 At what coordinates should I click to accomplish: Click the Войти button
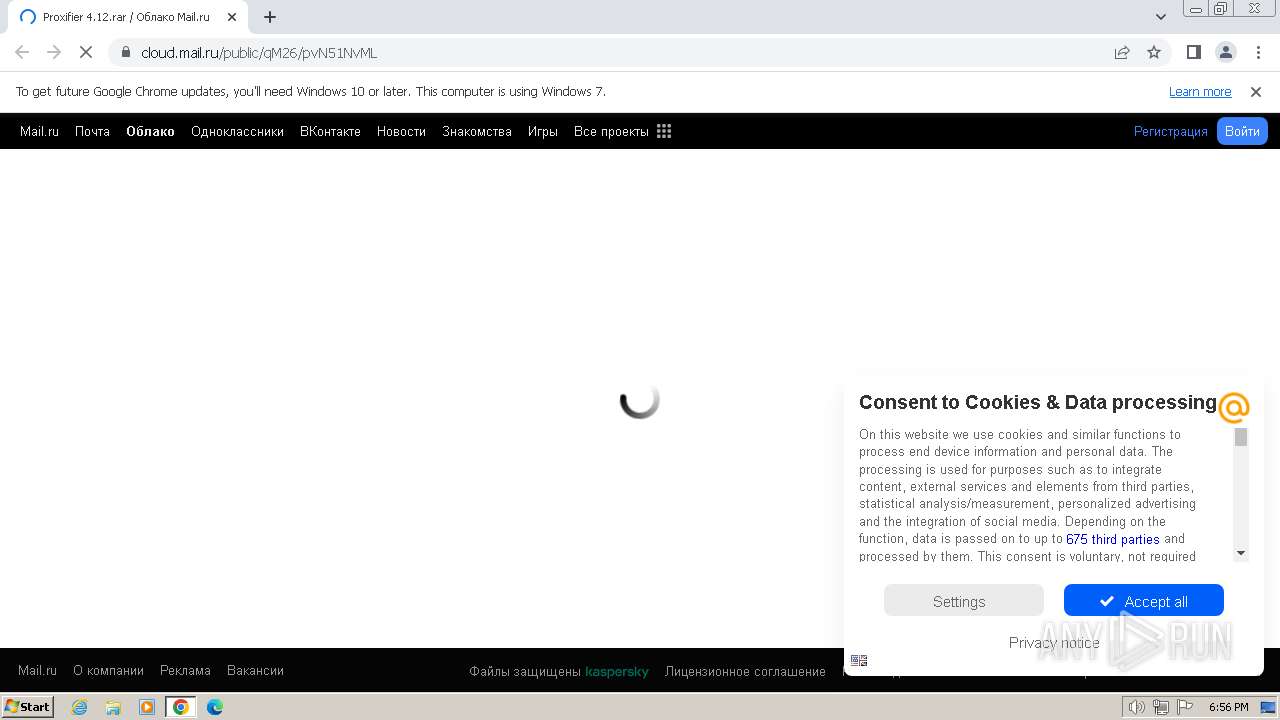[x=1242, y=131]
